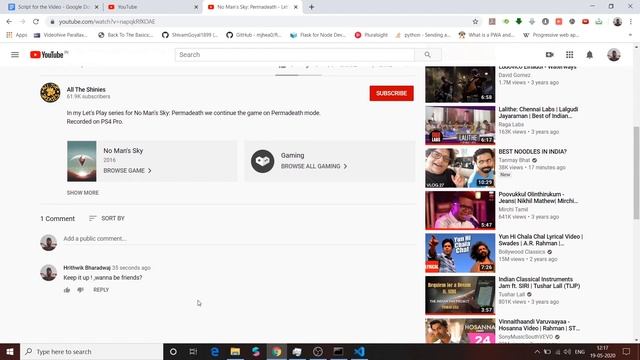Open the Windows notification center
This screenshot has width=640, height=360.
coord(627,351)
